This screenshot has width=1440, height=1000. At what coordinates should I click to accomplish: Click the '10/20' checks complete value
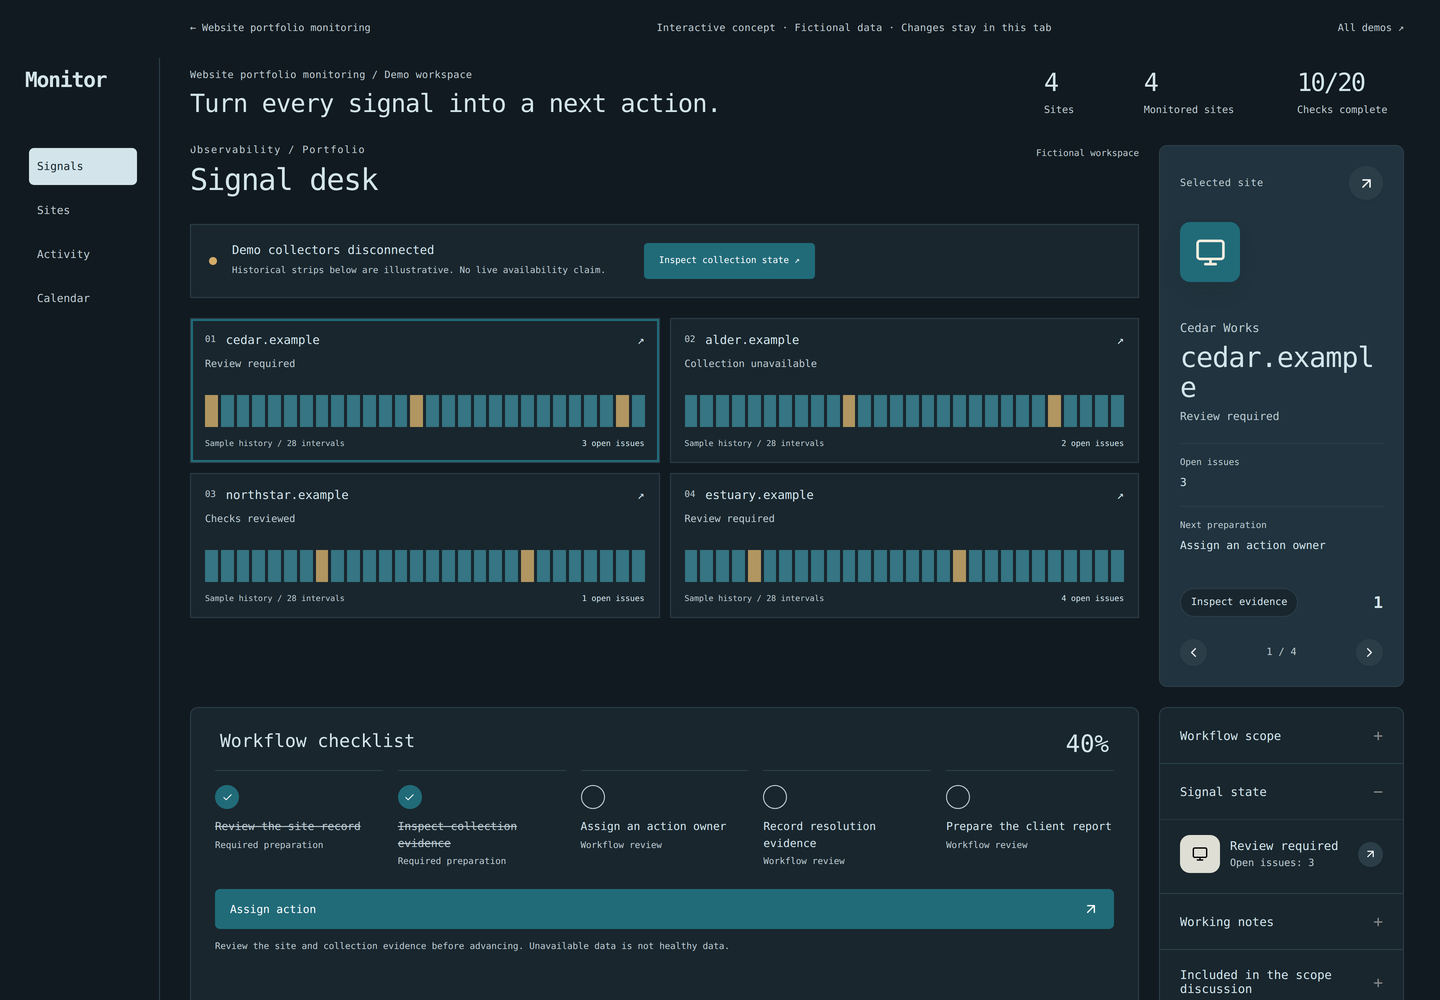(1331, 82)
